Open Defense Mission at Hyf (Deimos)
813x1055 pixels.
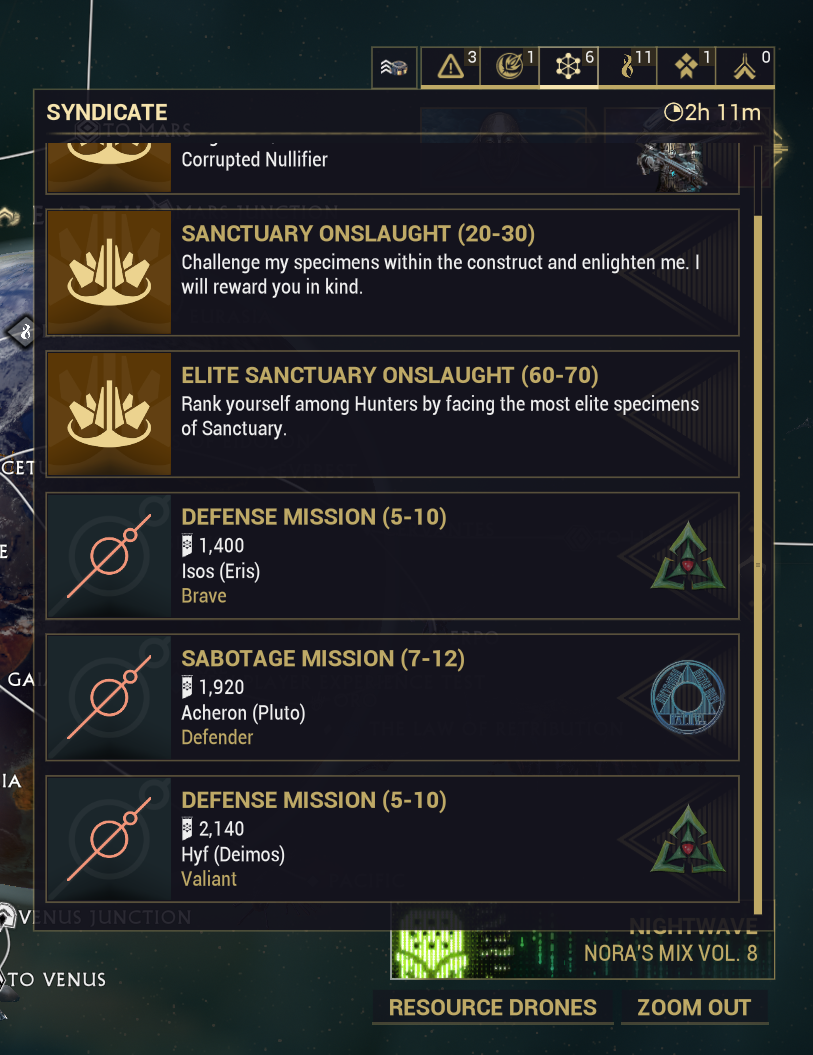pyautogui.click(x=392, y=839)
